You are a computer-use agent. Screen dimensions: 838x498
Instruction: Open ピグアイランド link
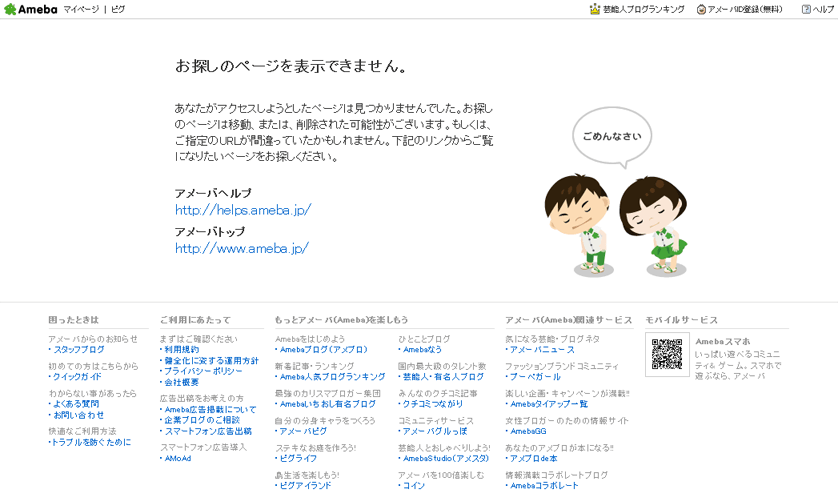[306, 486]
